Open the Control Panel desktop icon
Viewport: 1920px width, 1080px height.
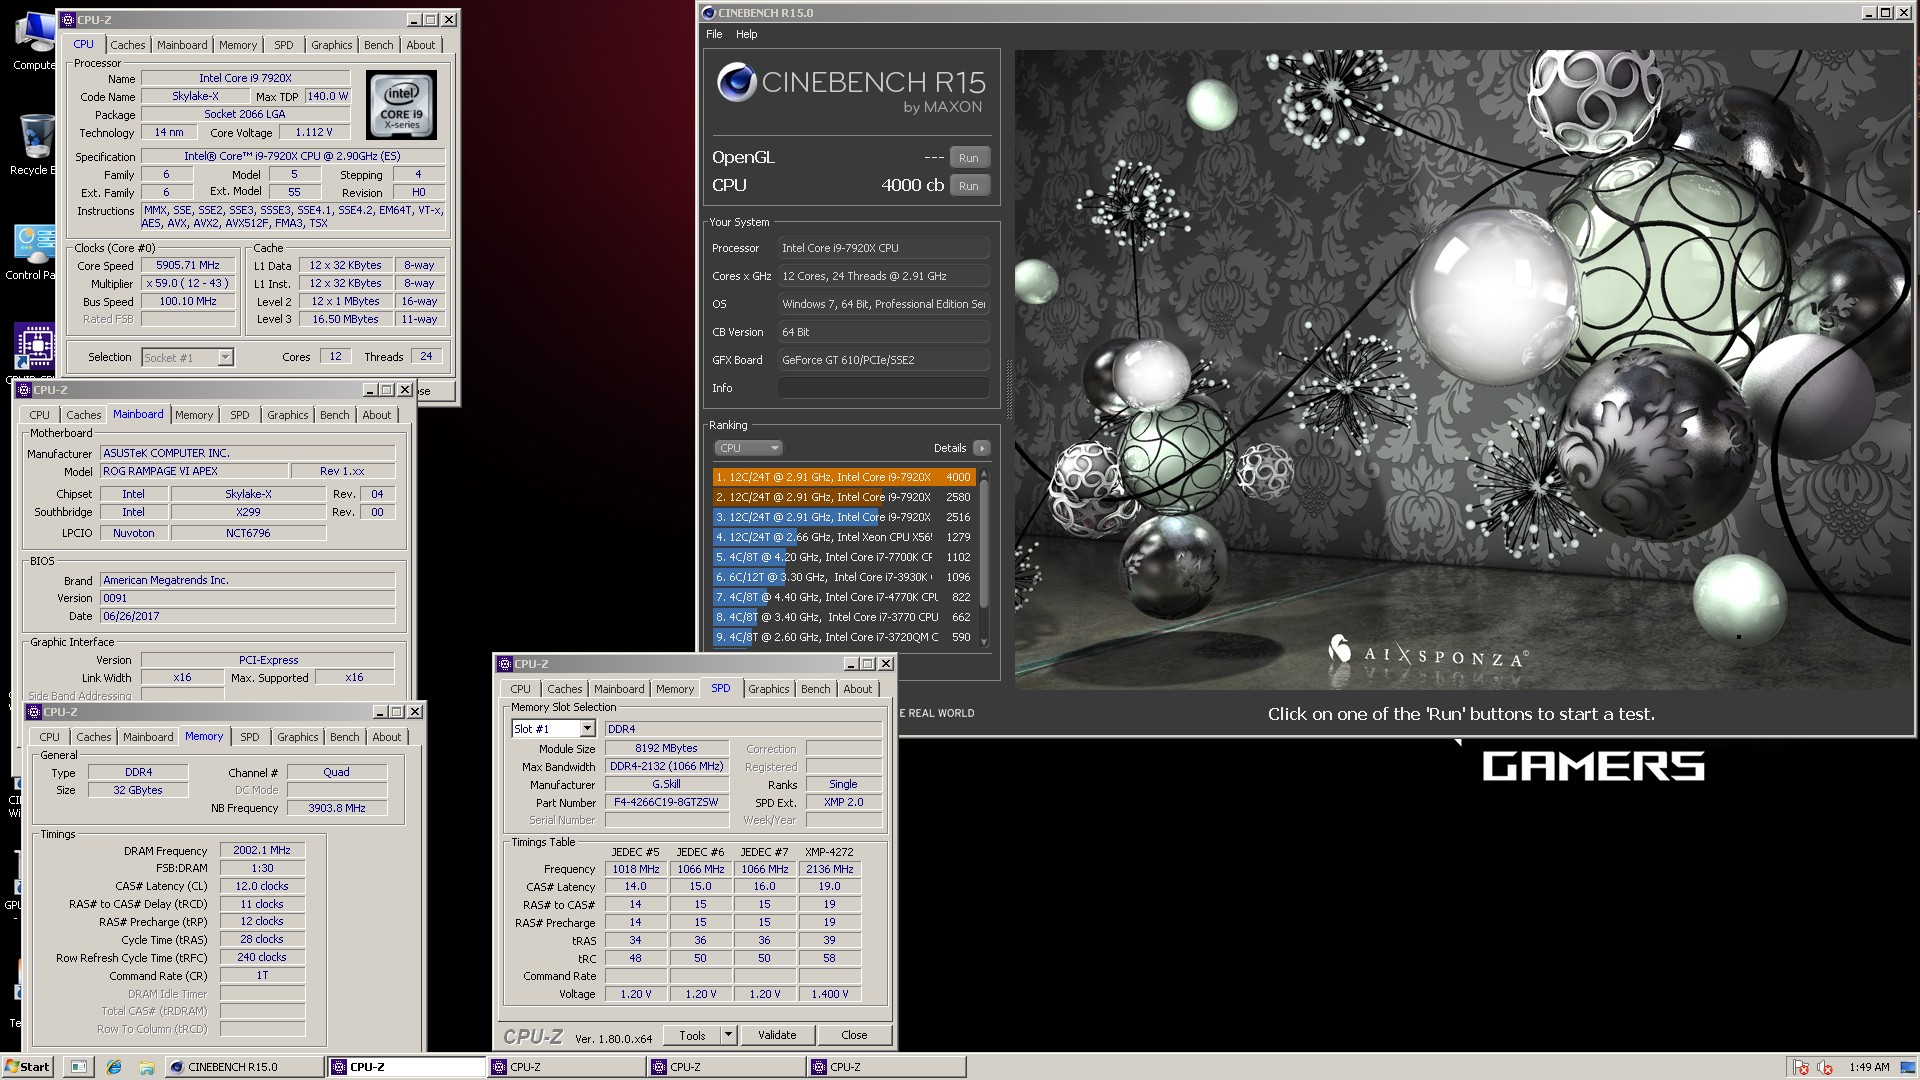click(34, 251)
